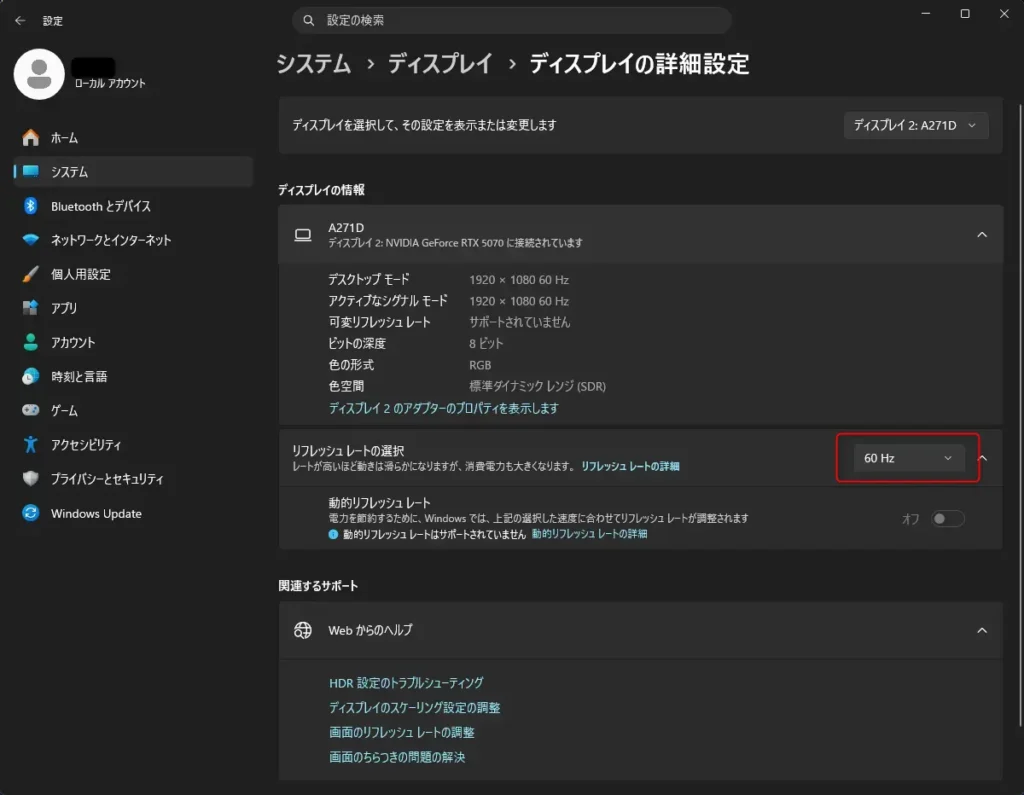
Task: Go to アクセシビリティ settings
Action: (x=133, y=444)
